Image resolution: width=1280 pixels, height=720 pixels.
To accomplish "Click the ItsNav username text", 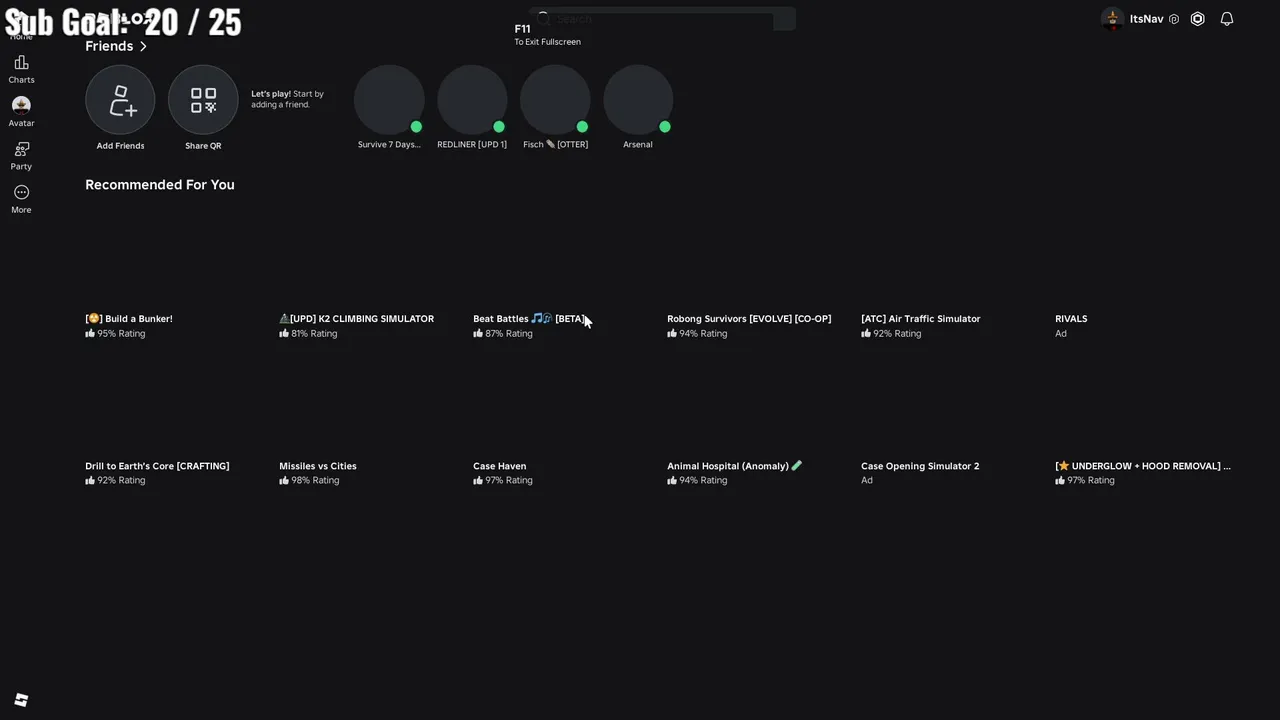I will pyautogui.click(x=1147, y=19).
